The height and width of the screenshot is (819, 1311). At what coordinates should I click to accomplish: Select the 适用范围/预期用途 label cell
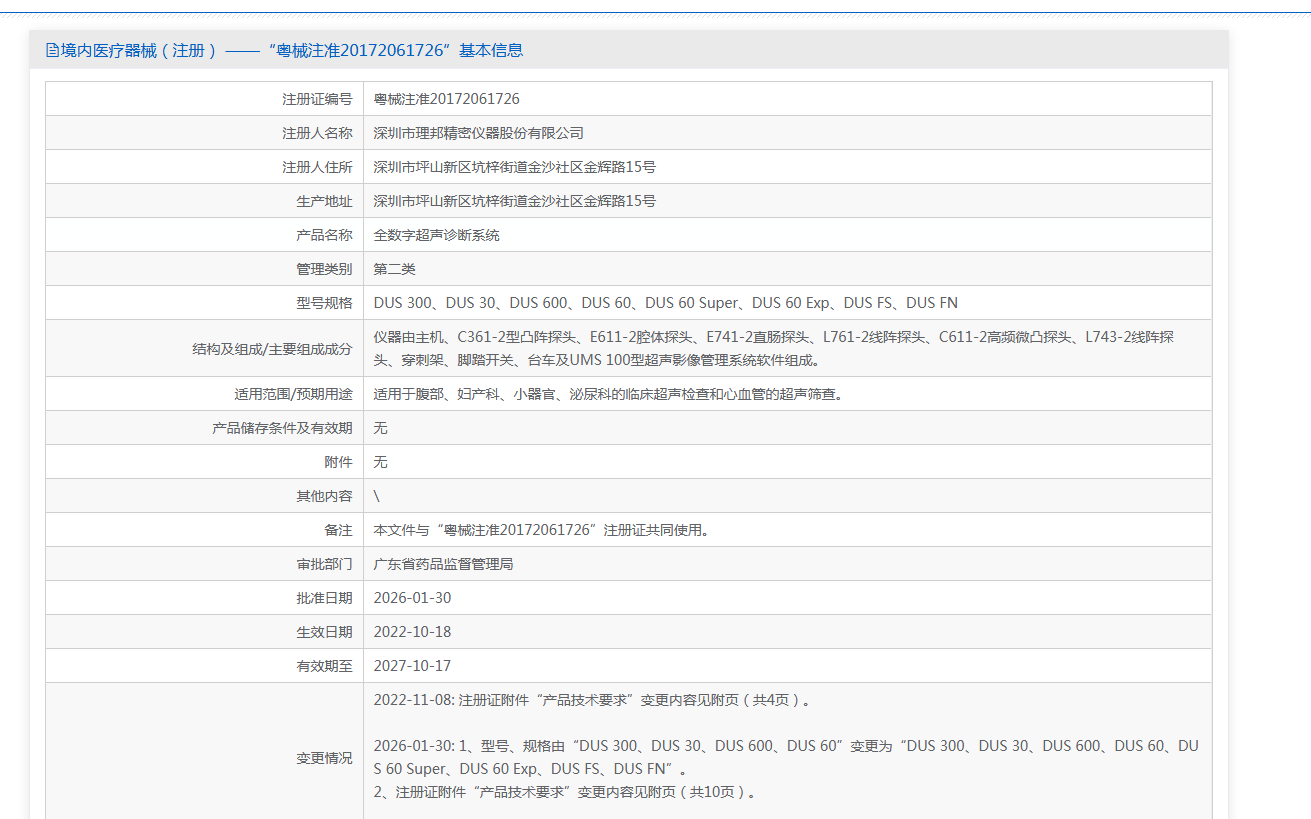pos(204,394)
